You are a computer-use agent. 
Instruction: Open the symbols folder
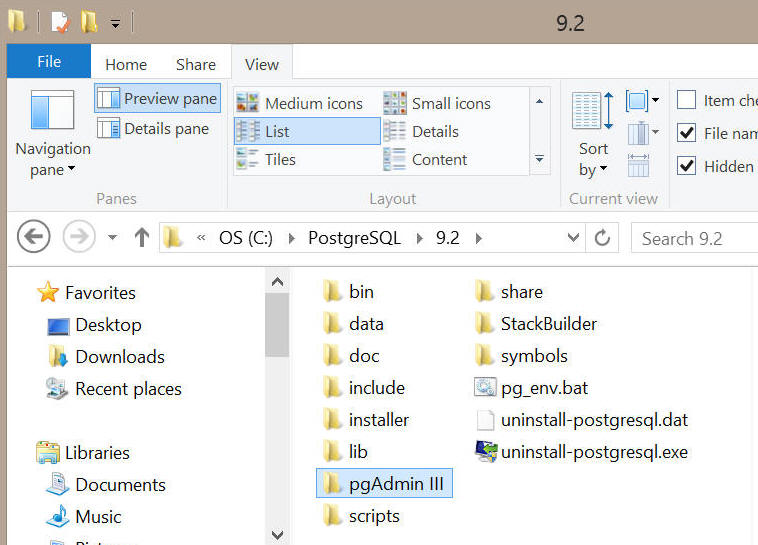coord(522,356)
